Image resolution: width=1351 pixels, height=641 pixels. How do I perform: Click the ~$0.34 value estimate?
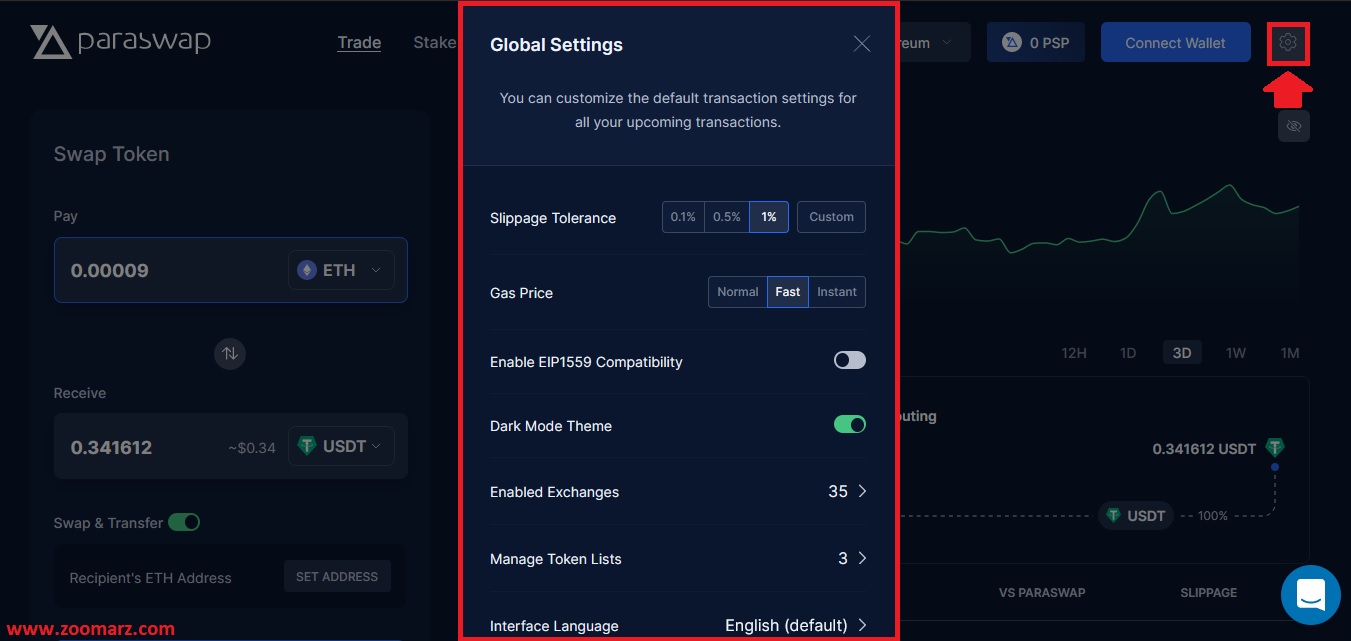pyautogui.click(x=251, y=447)
